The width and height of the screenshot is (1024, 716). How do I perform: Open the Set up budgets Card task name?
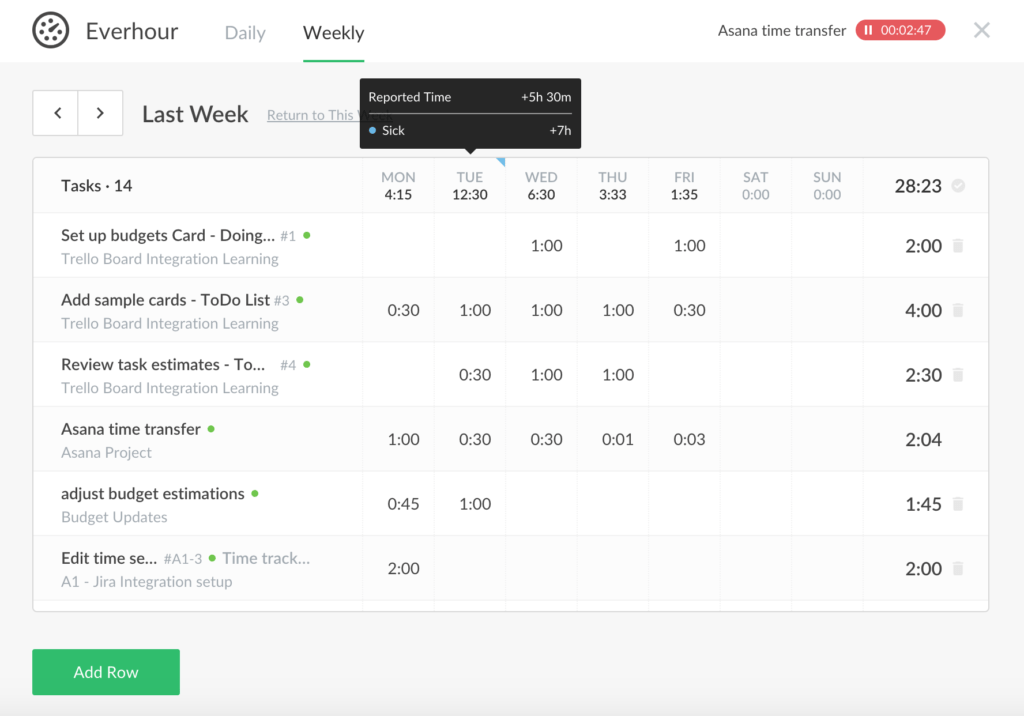click(168, 235)
